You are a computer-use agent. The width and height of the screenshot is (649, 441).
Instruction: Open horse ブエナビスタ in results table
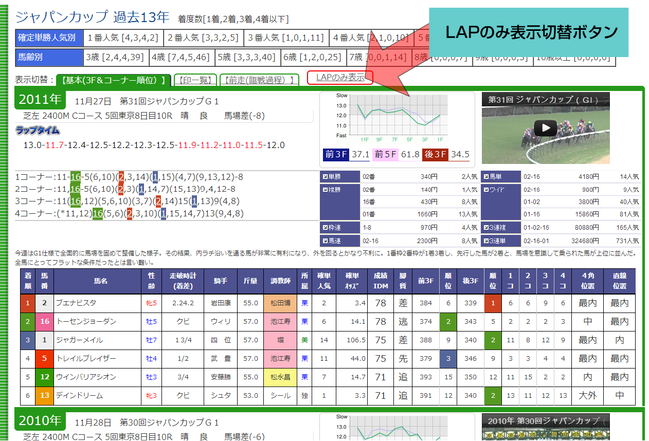(x=76, y=303)
